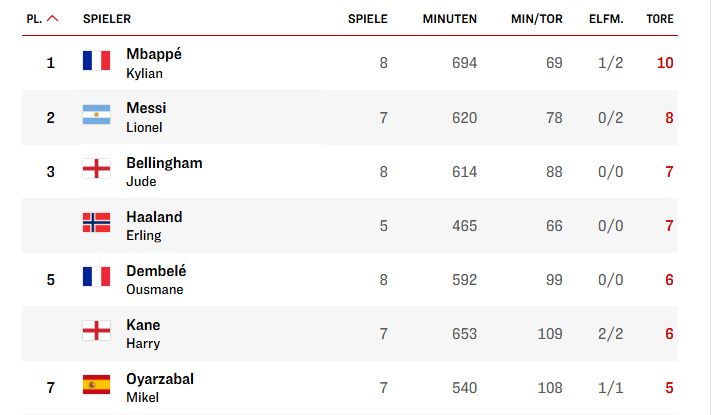Open Bellingham Jude player profile
This screenshot has height=415, width=721.
tap(164, 171)
